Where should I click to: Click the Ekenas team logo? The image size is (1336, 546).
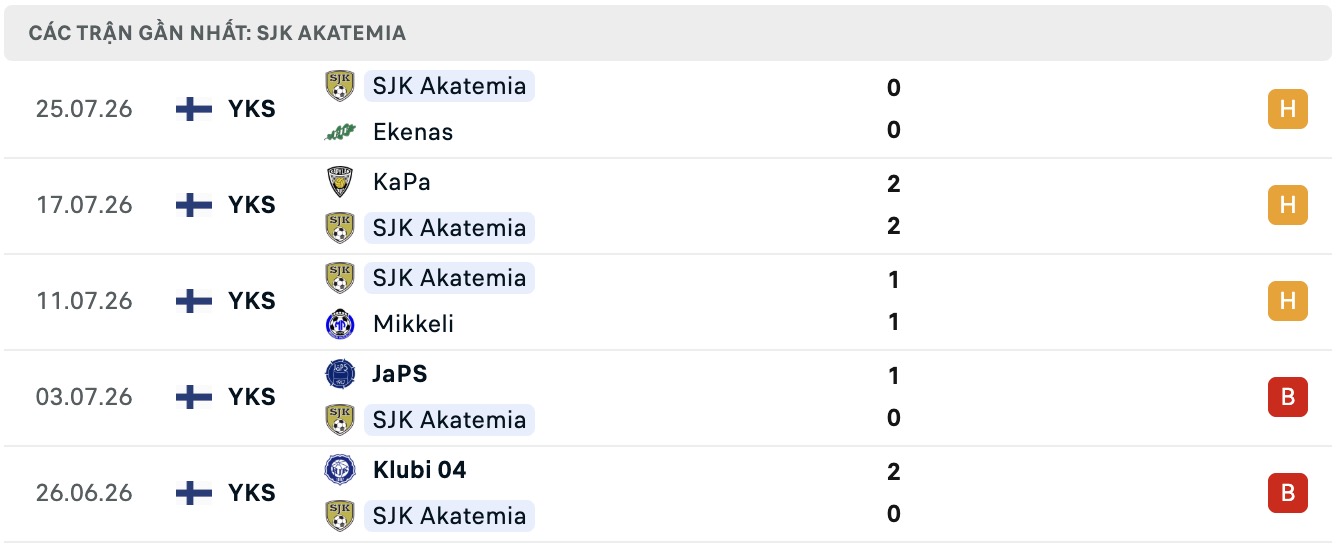tap(340, 131)
